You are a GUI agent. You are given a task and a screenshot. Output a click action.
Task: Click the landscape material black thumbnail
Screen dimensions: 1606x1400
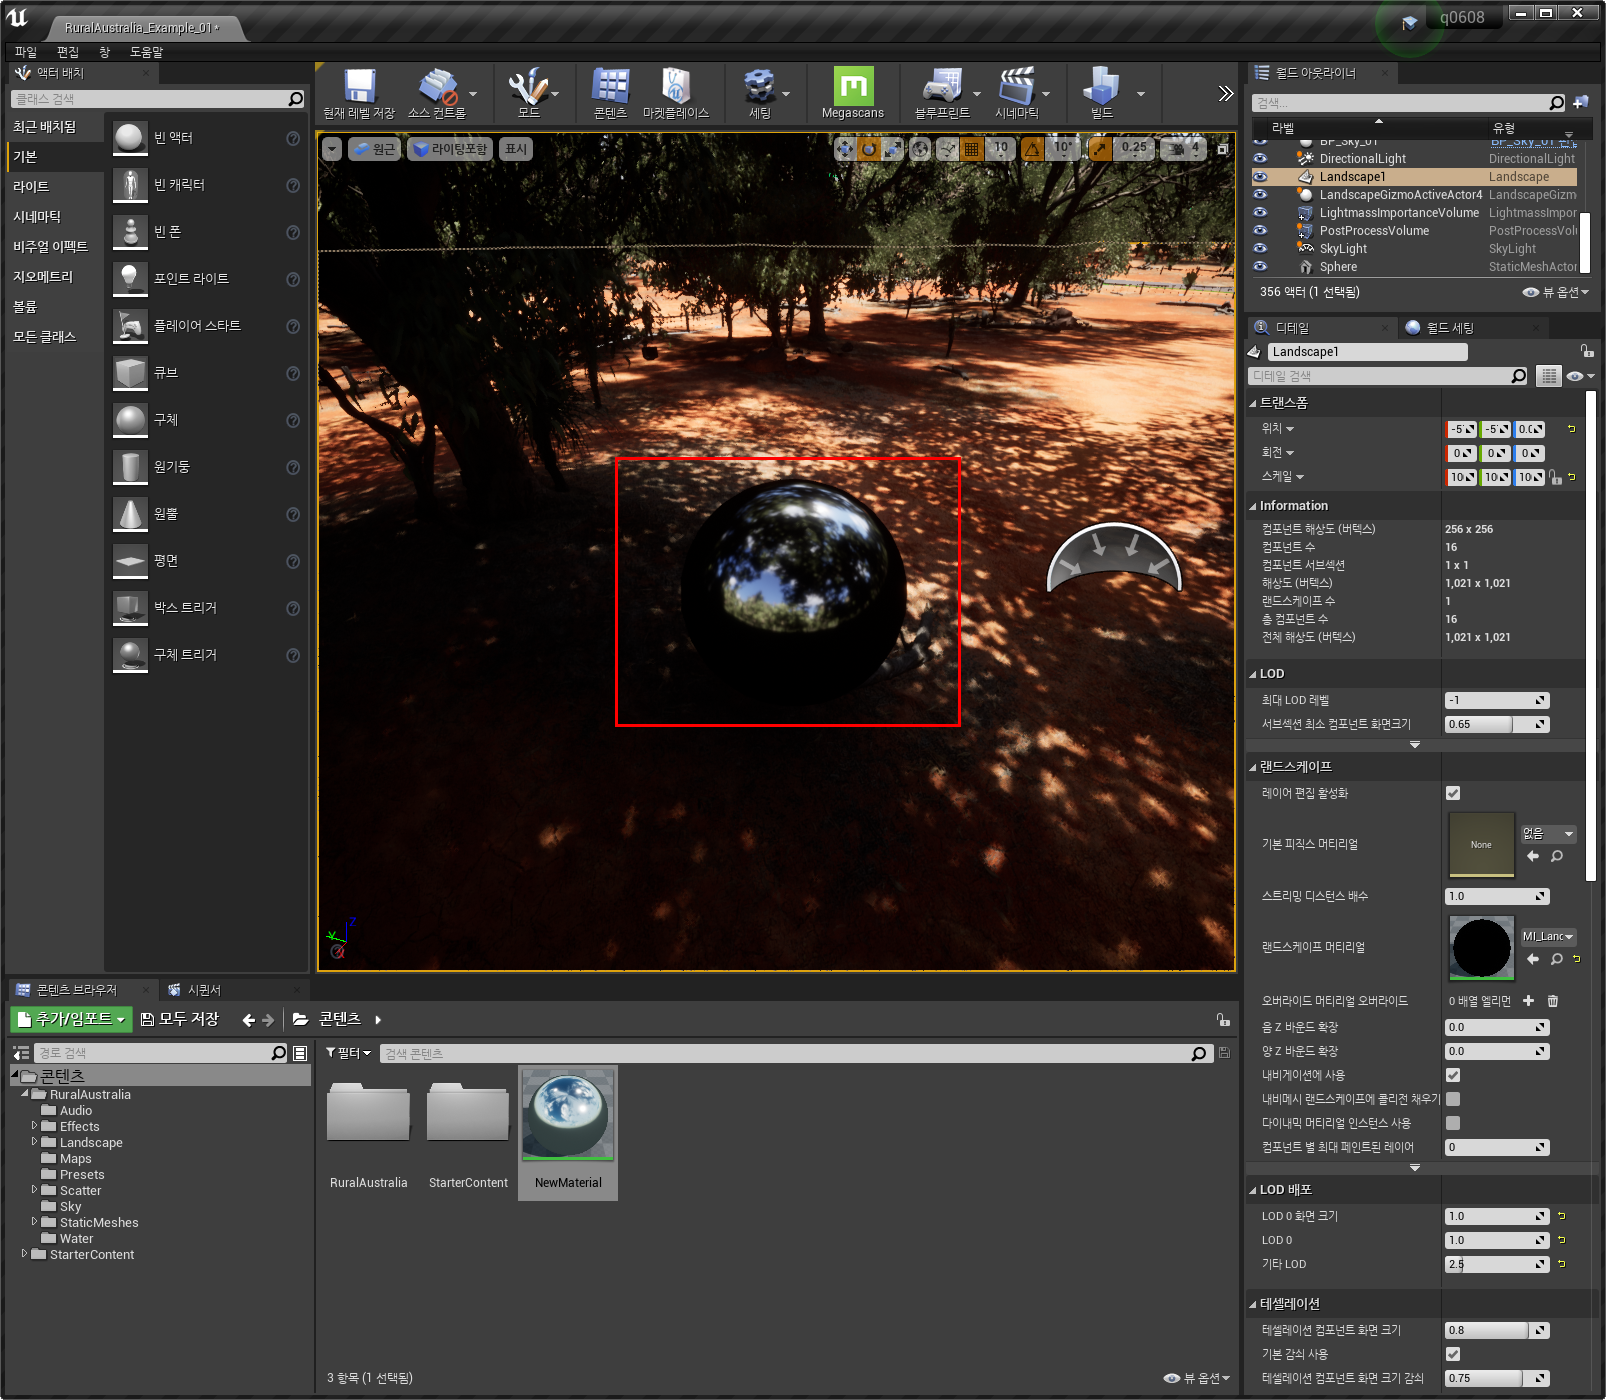1481,947
